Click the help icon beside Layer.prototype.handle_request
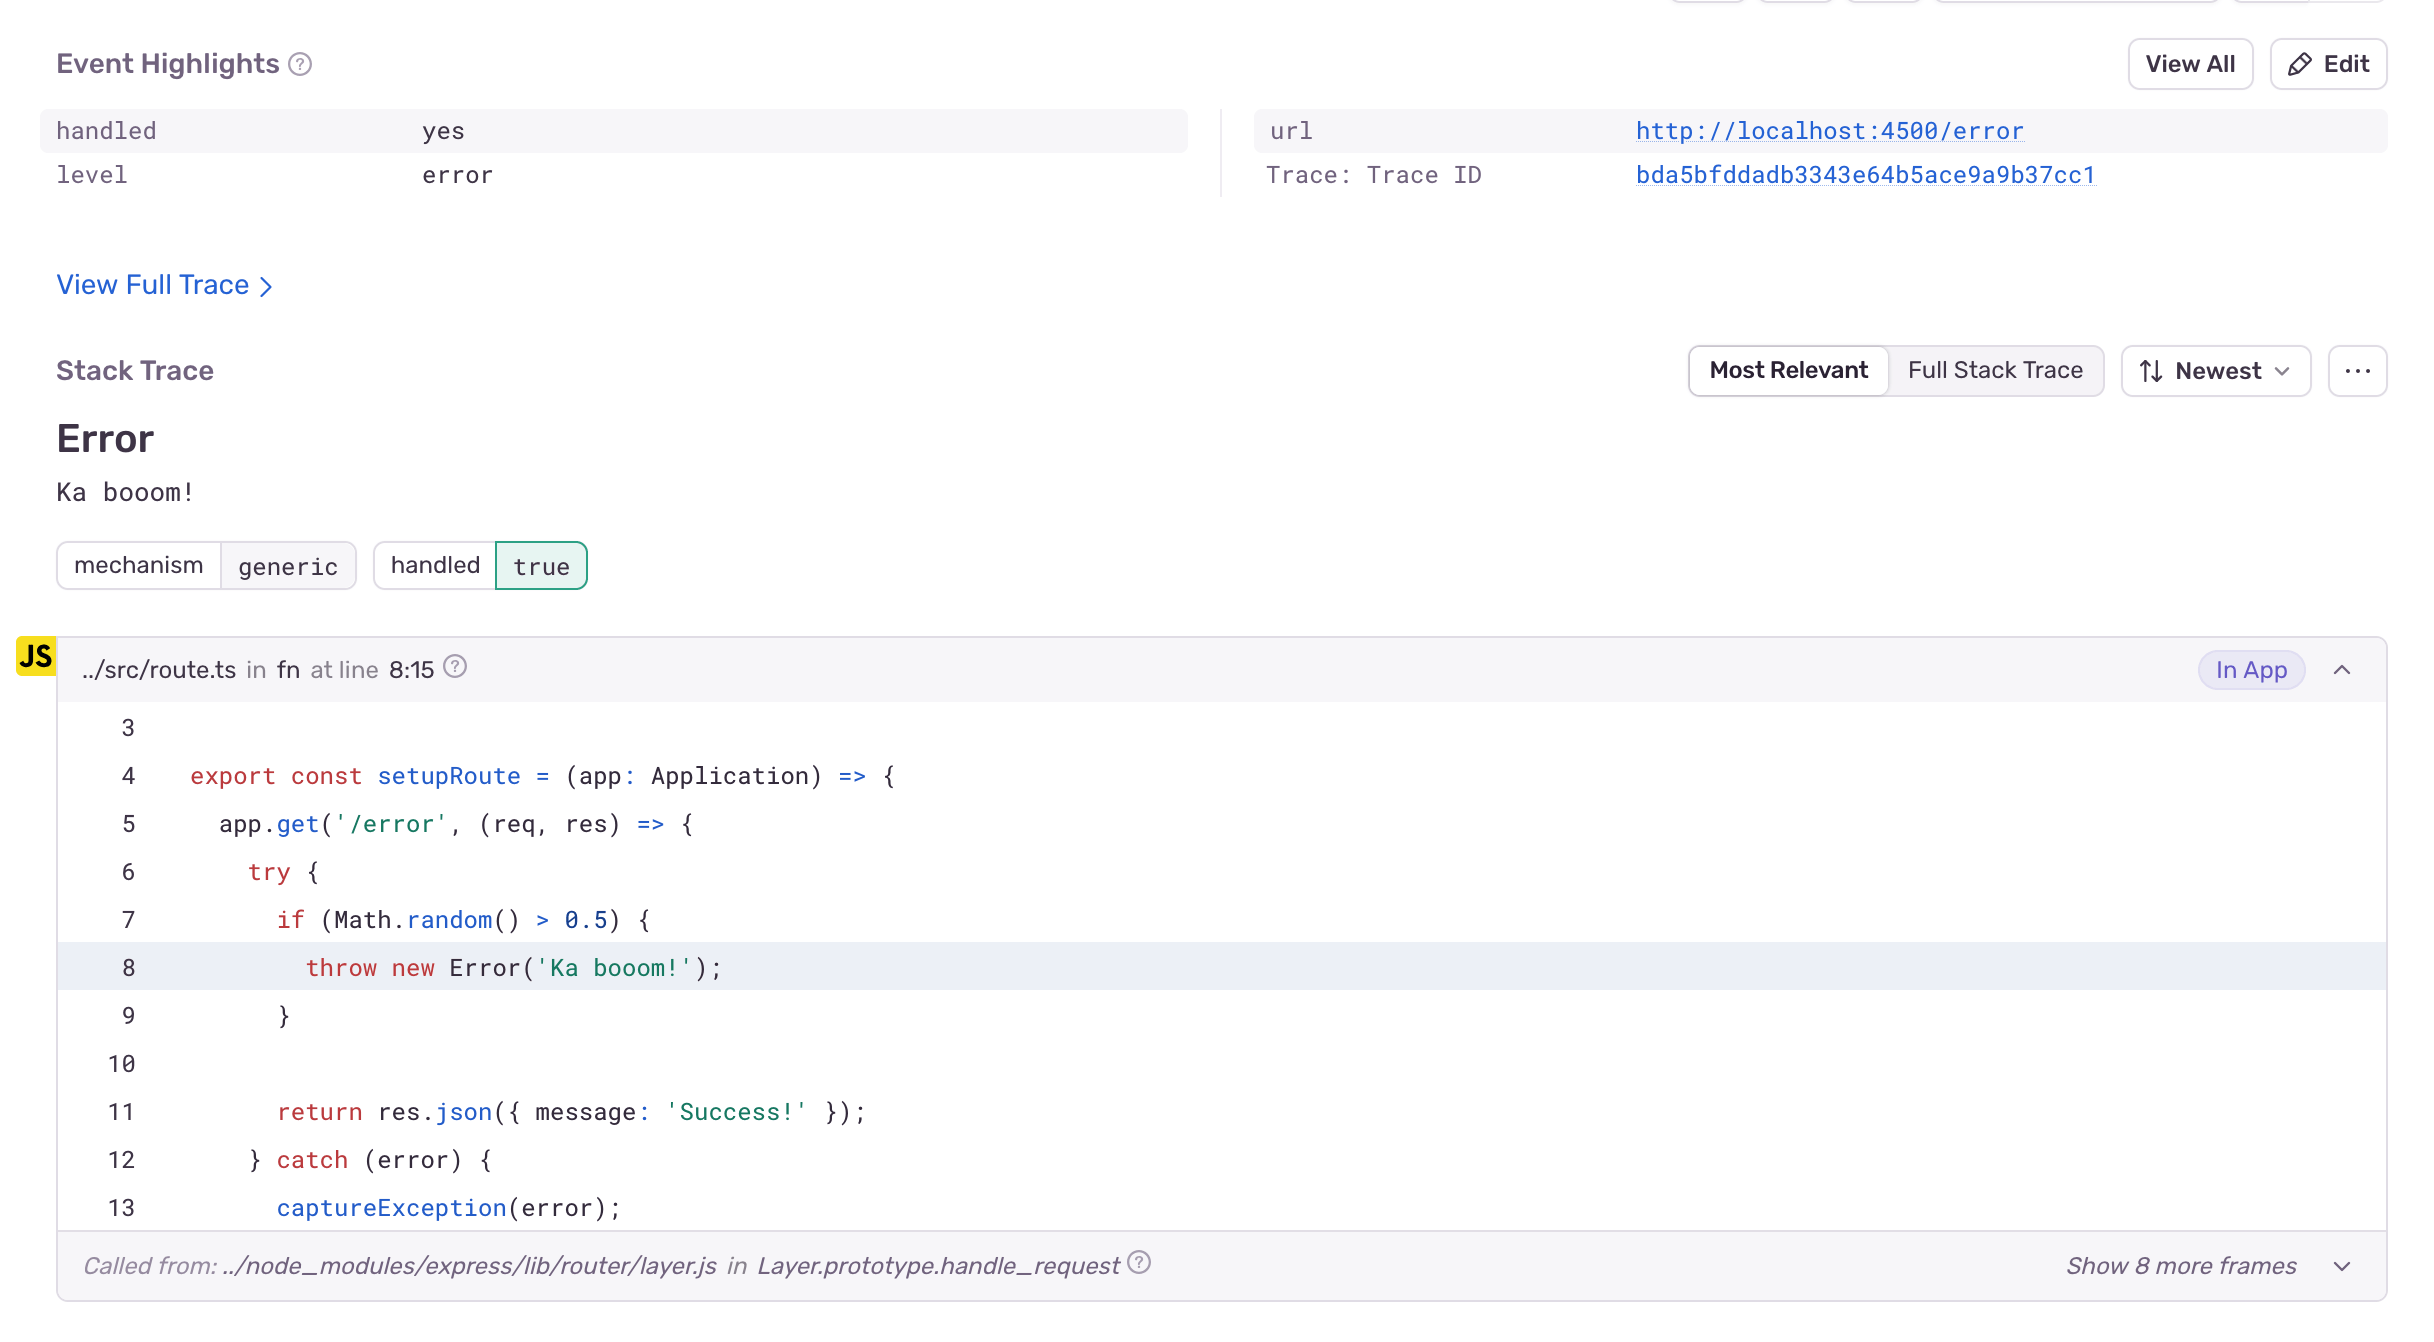Viewport: 2434px width, 1342px height. 1138,1264
